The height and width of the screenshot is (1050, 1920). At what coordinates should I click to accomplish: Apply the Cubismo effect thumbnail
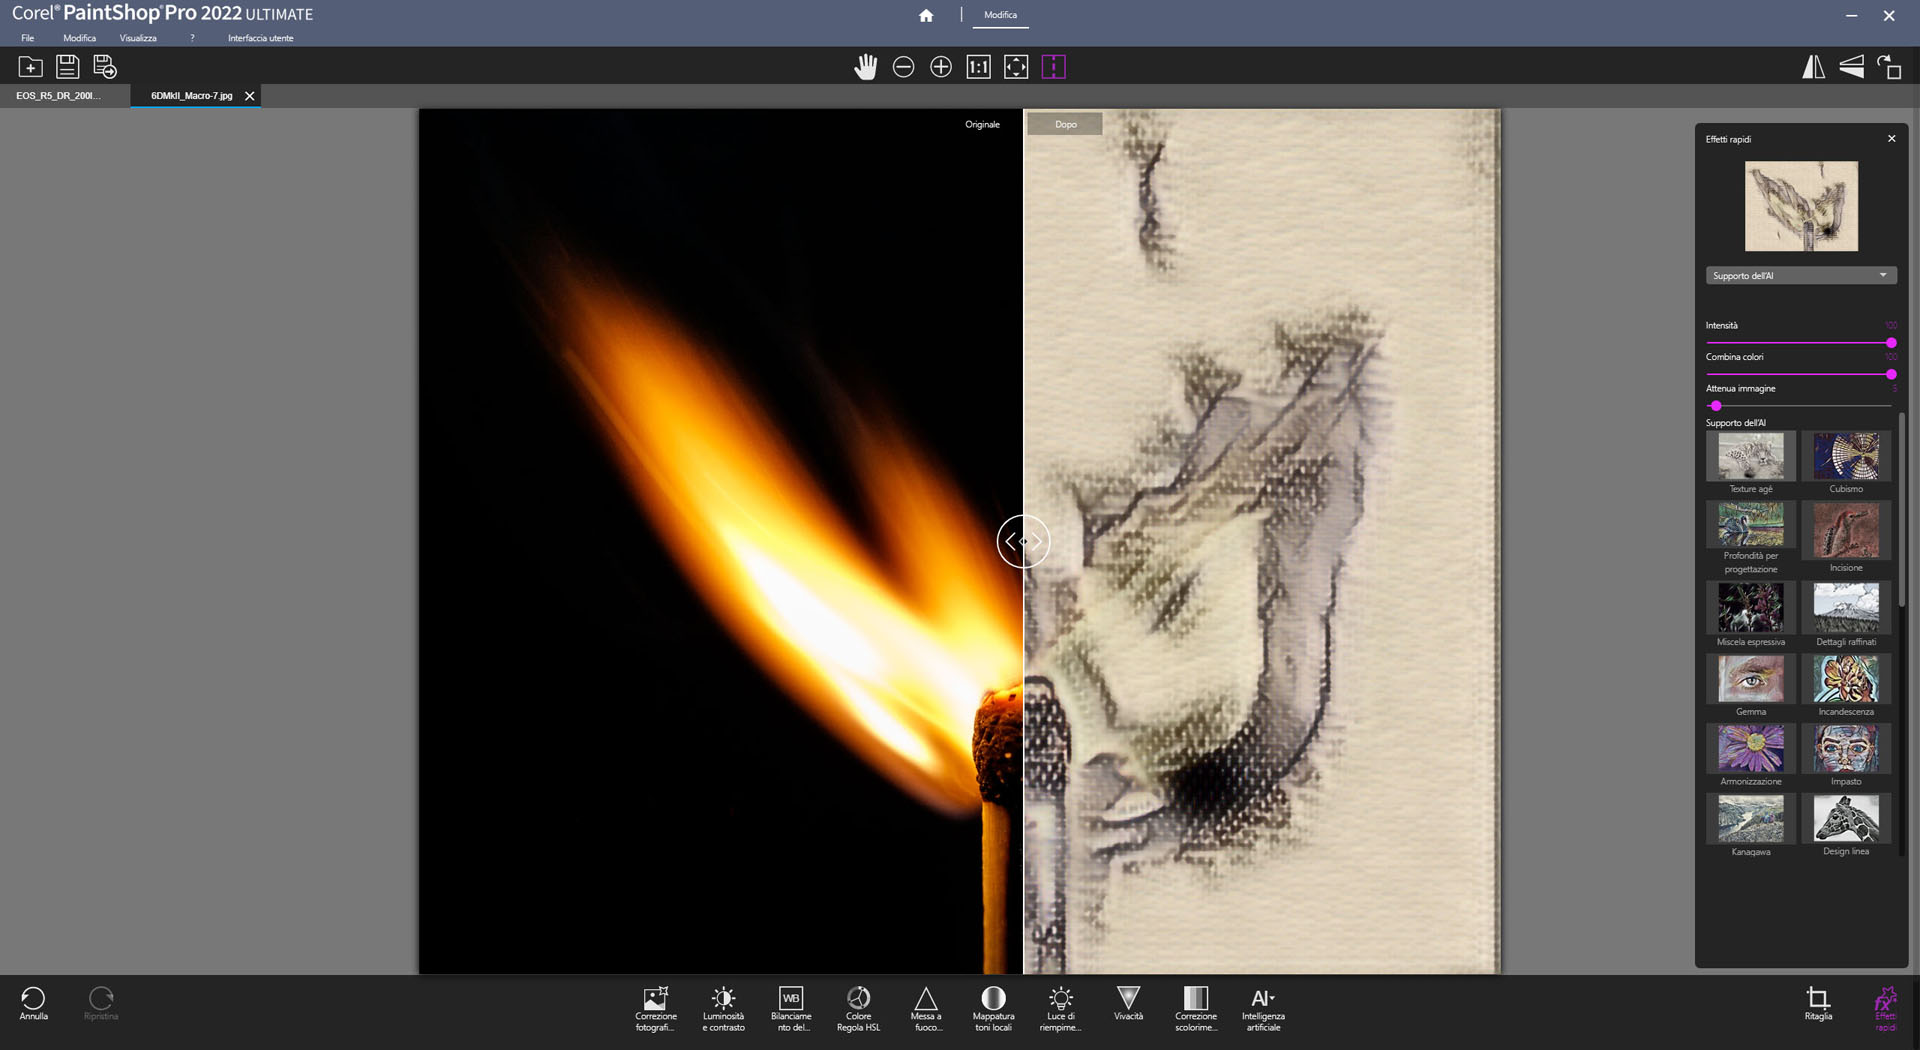pos(1845,457)
